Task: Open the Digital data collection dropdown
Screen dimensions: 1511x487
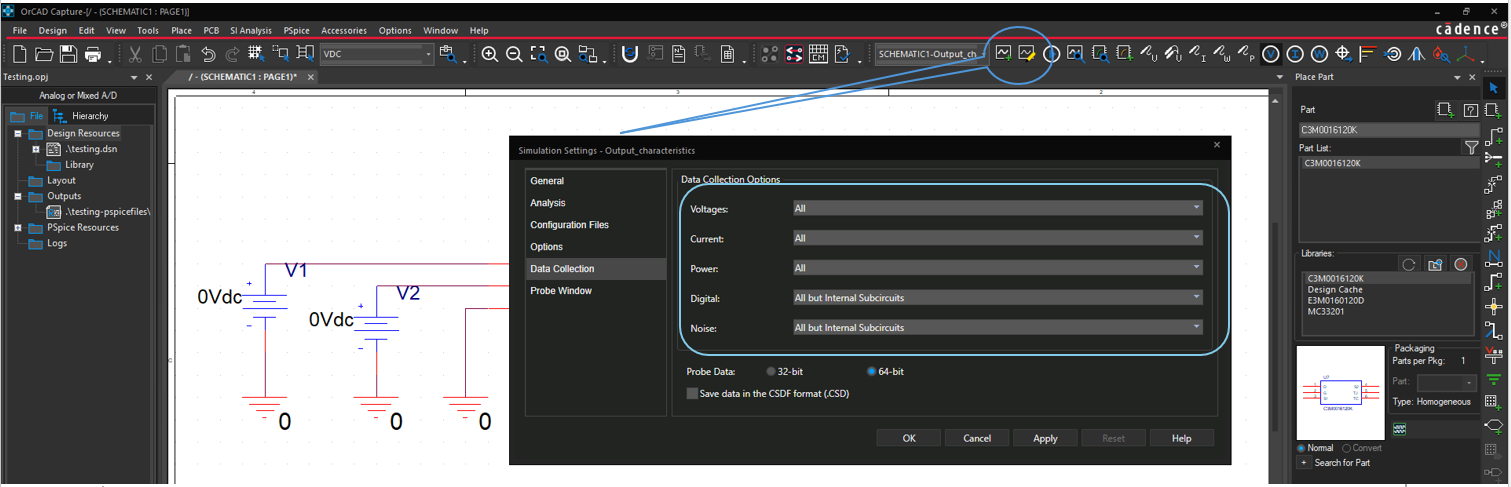Action: pos(997,298)
